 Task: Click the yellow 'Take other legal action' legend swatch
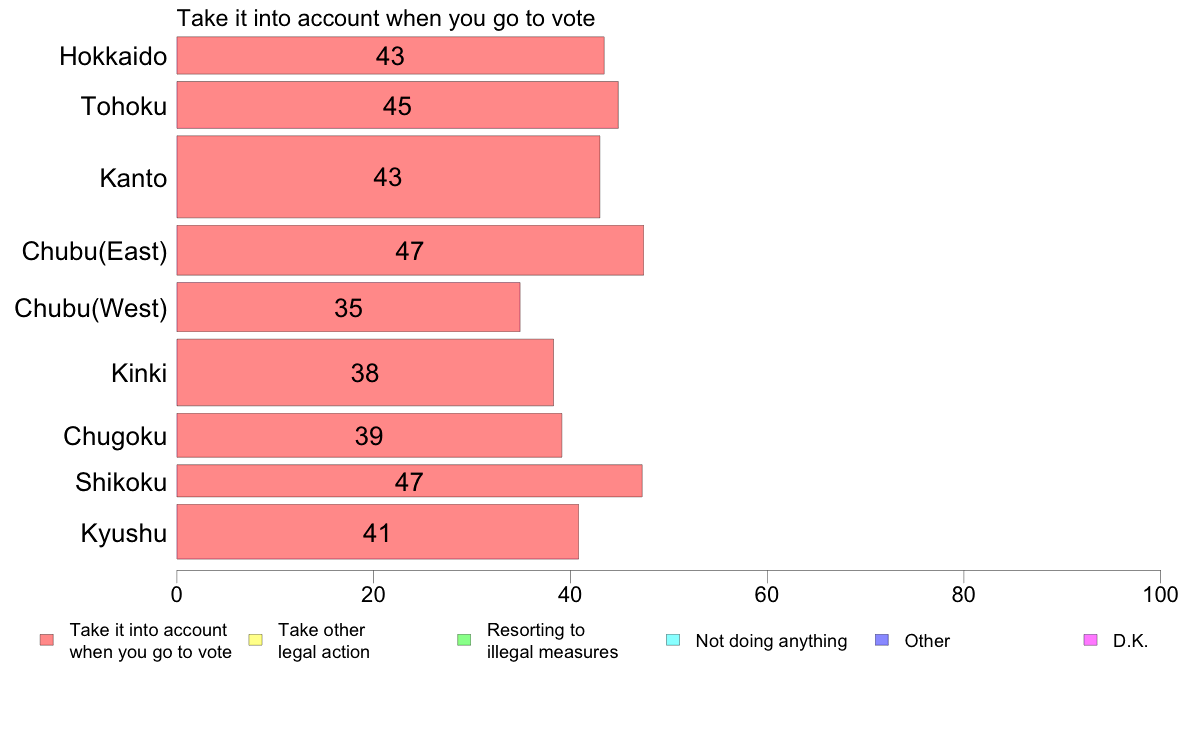pos(256,640)
